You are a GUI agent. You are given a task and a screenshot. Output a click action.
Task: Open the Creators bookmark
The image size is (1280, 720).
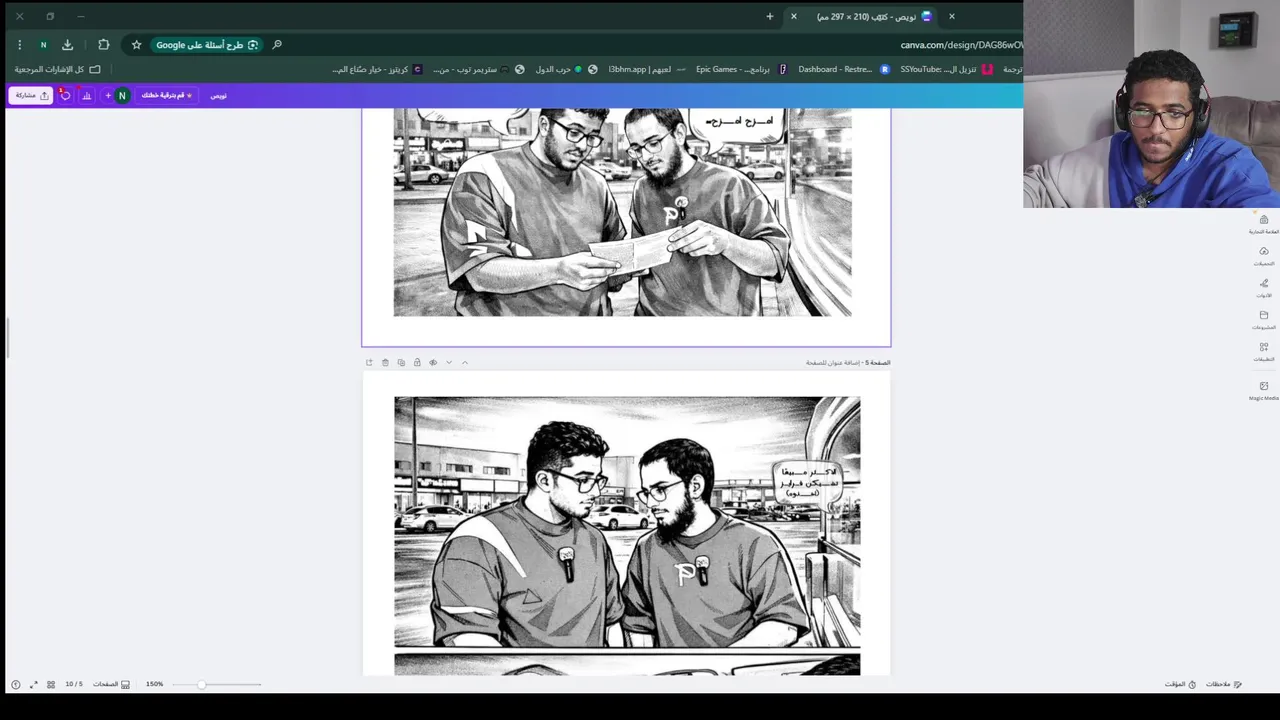[376, 69]
